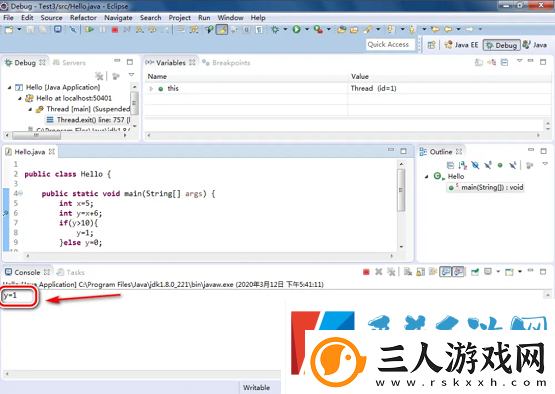The height and width of the screenshot is (394, 555).
Task: Click the Search flashlight toolbar icon
Action: pos(368,30)
